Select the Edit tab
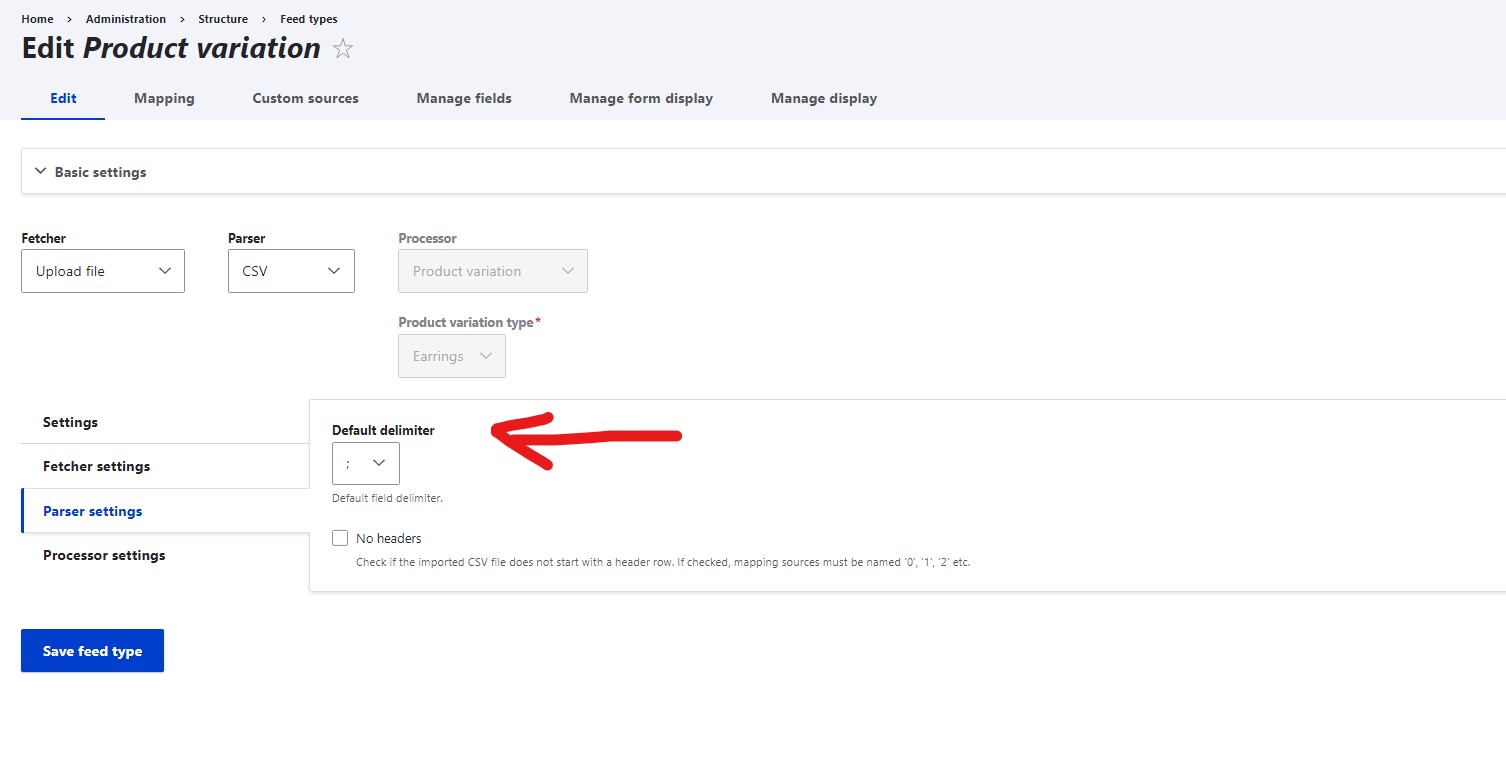 [63, 98]
